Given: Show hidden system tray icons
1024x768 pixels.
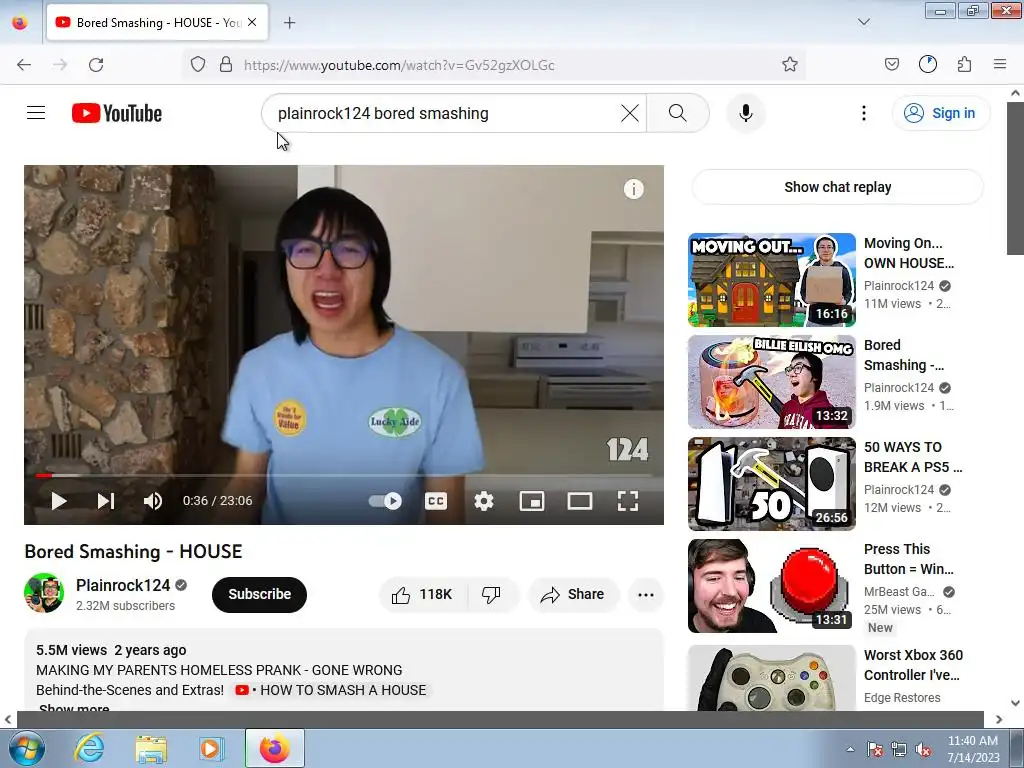Looking at the screenshot, I should coord(850,750).
